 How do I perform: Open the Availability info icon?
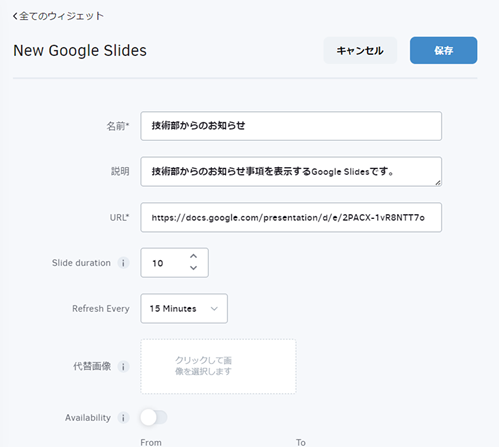click(123, 418)
